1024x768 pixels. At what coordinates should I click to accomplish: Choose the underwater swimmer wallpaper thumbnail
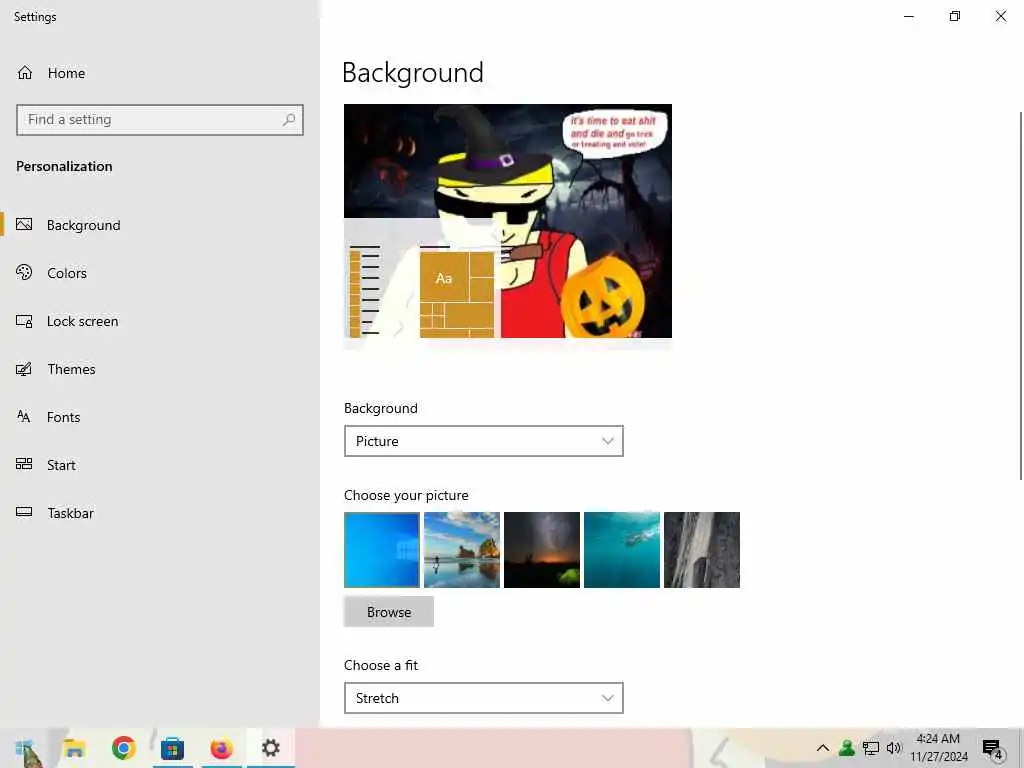(x=622, y=550)
